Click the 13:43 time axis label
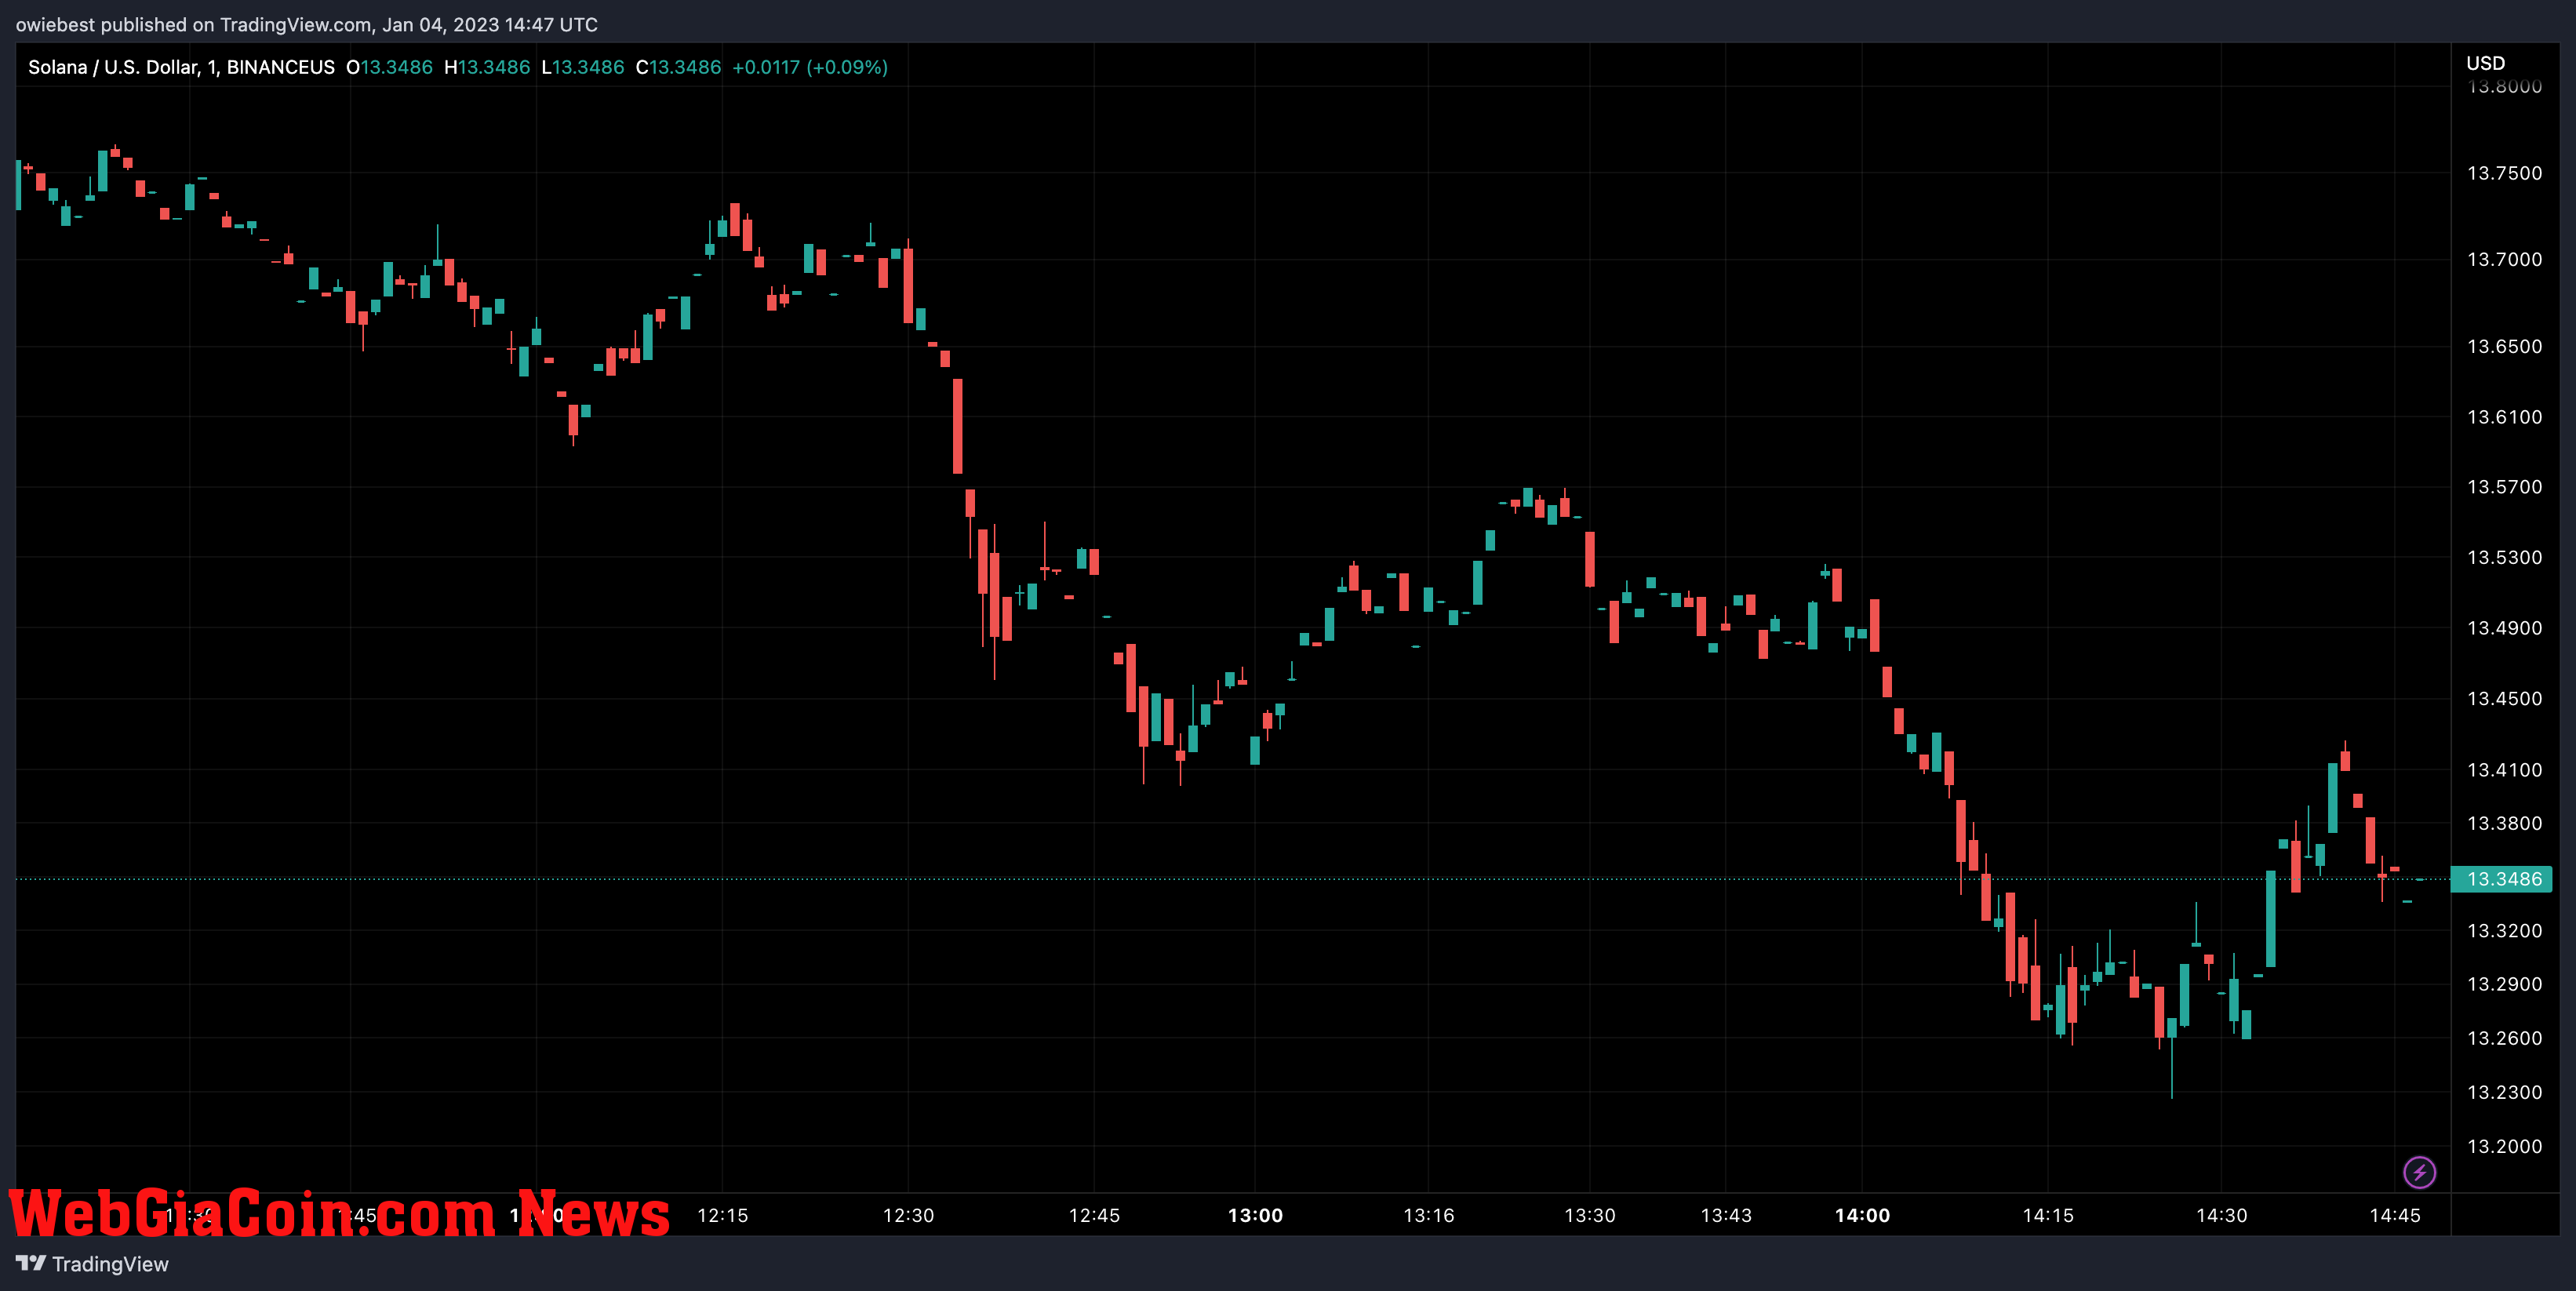The height and width of the screenshot is (1291, 2576). click(x=1726, y=1215)
